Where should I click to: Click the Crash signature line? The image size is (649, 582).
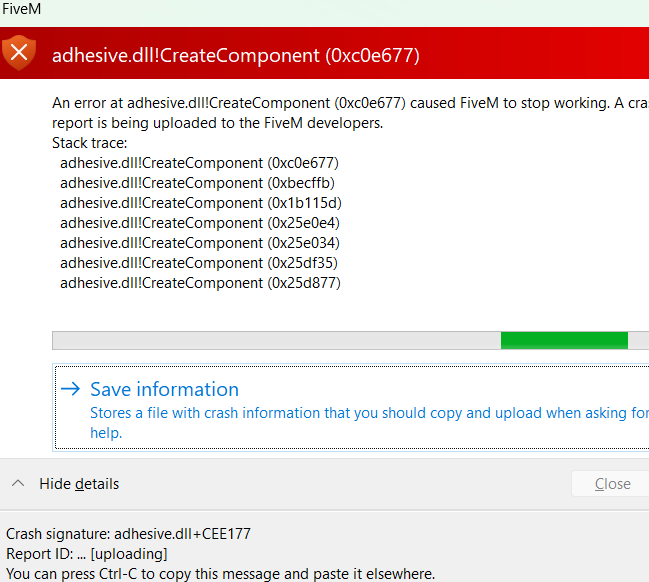[128, 534]
